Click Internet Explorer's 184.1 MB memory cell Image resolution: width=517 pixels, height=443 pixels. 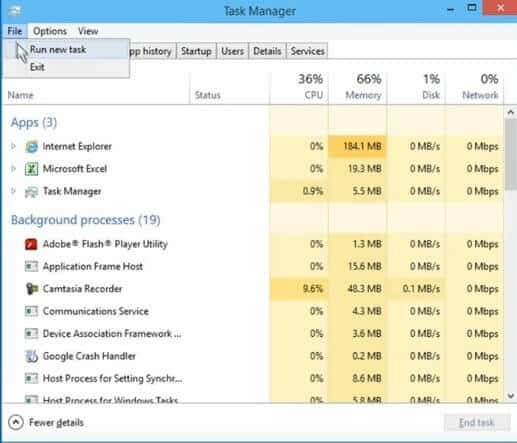[358, 146]
